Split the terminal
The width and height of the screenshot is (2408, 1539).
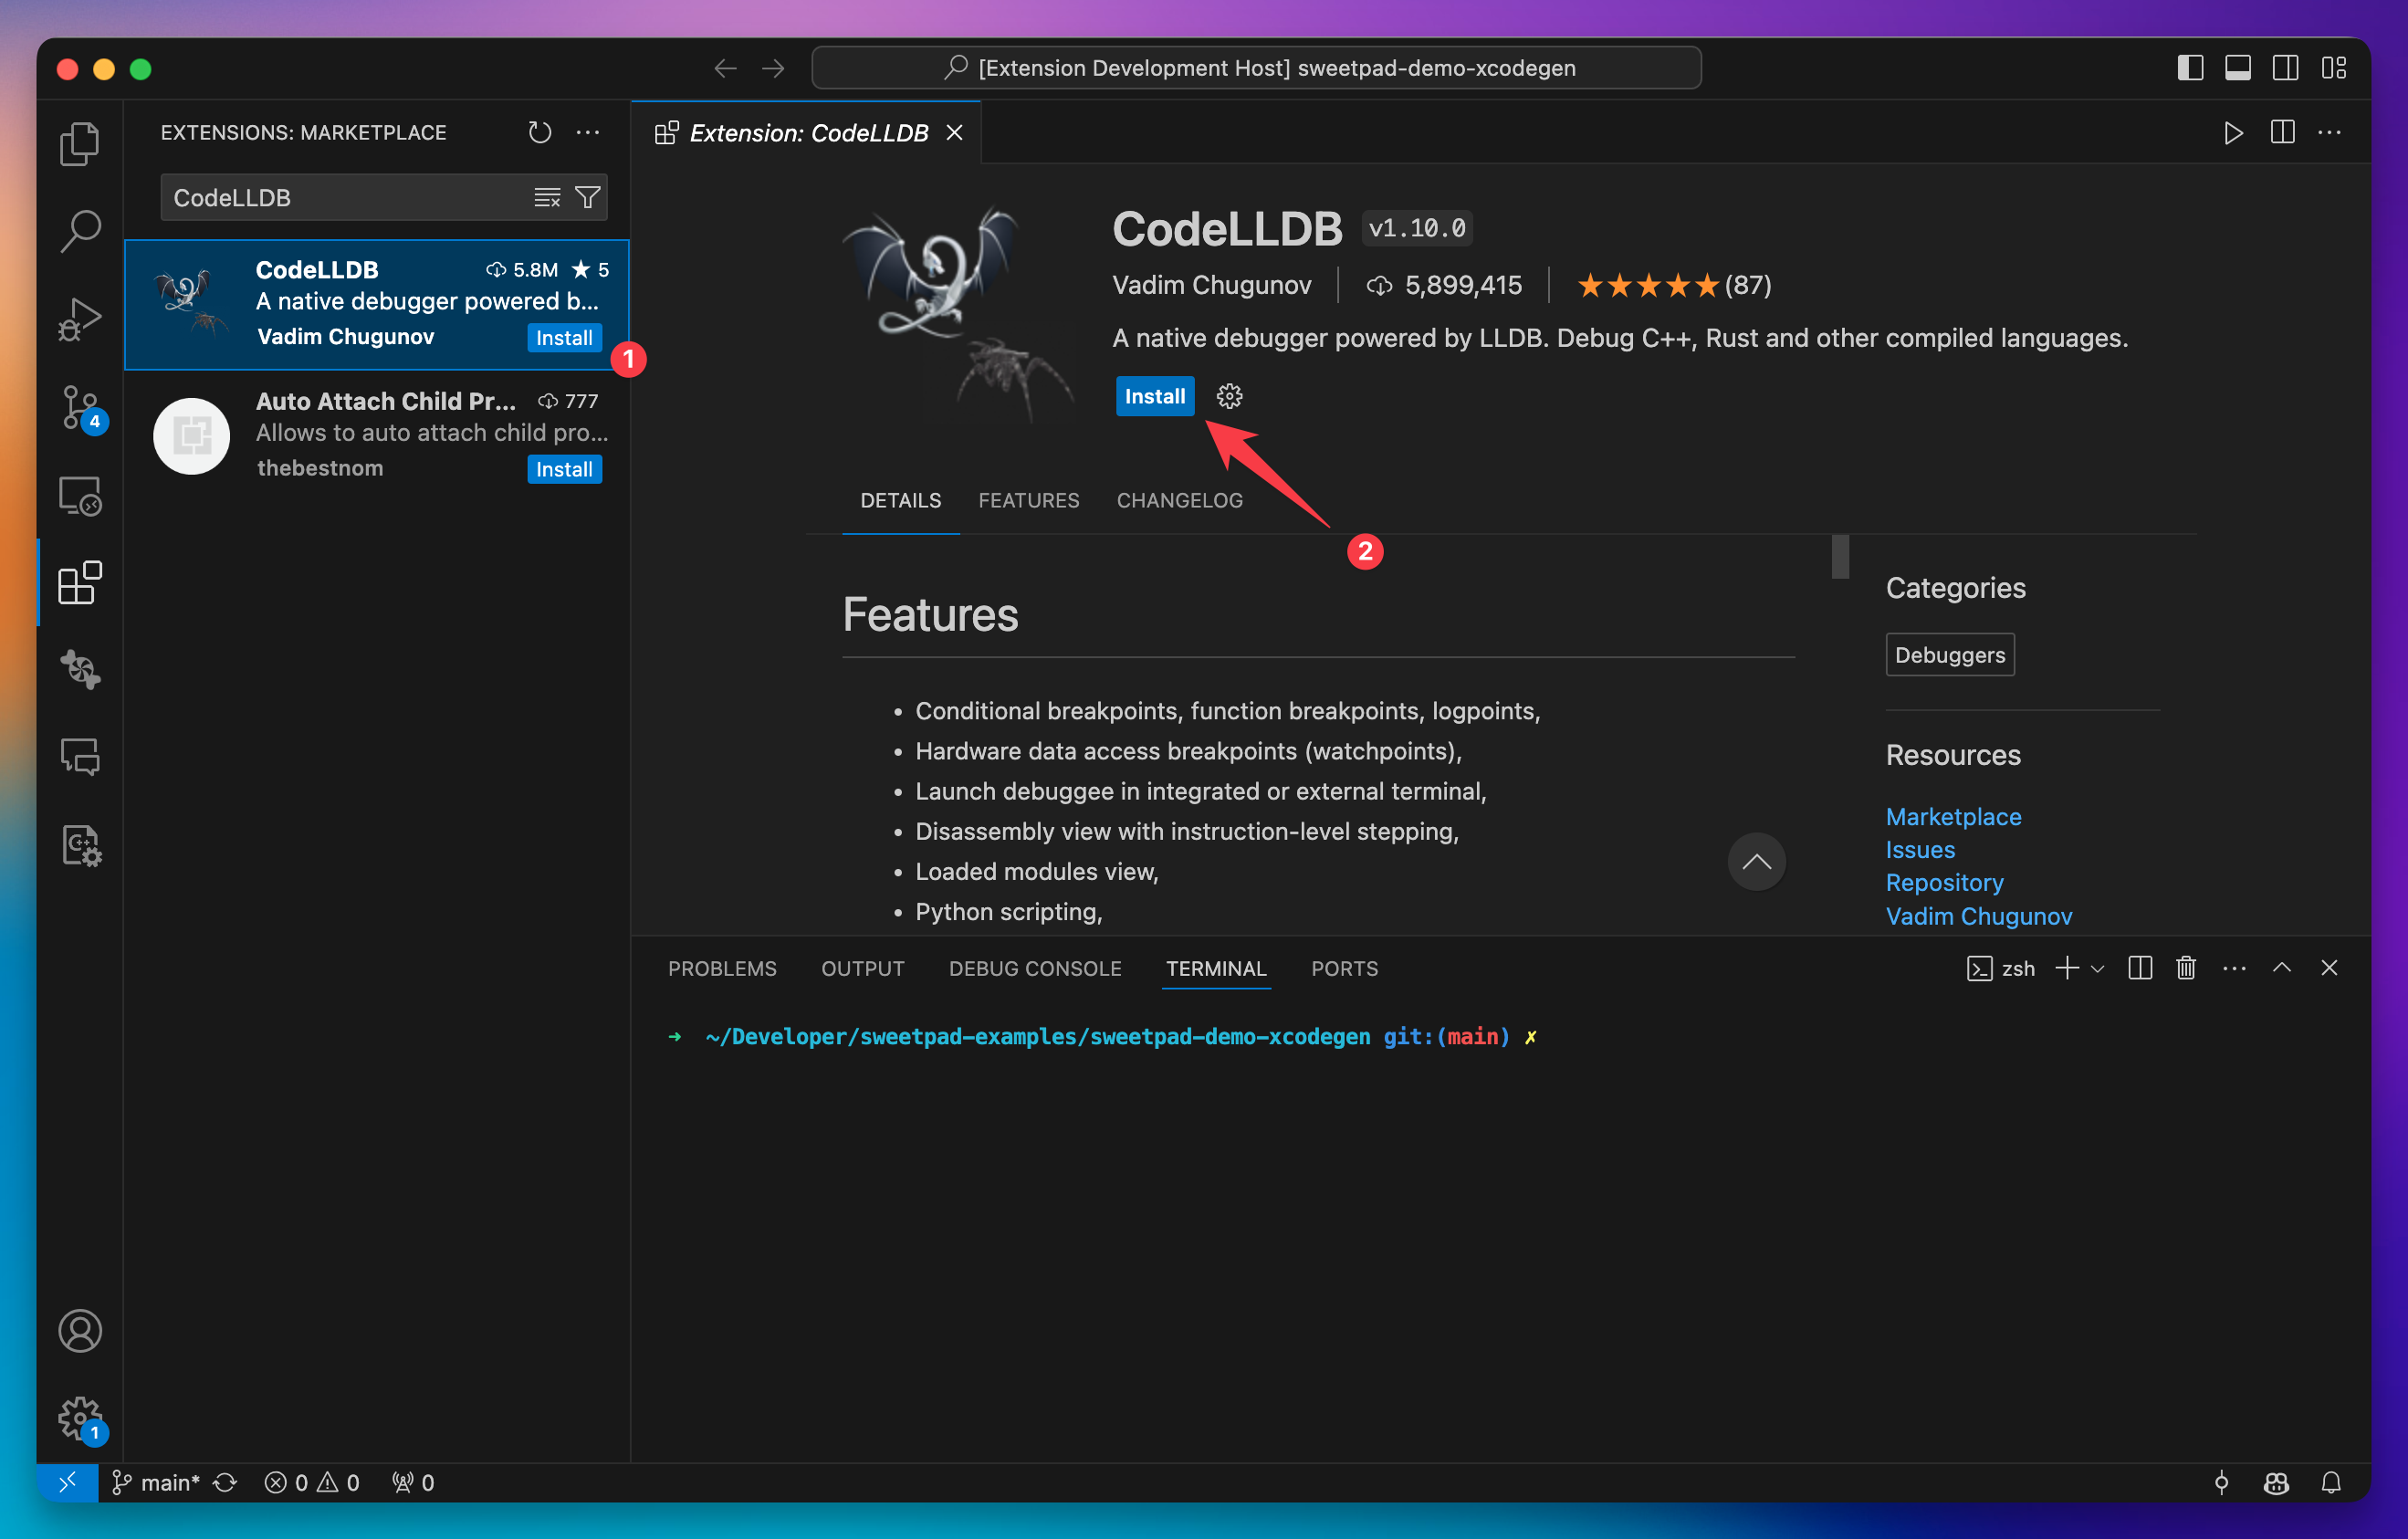[x=2139, y=968]
